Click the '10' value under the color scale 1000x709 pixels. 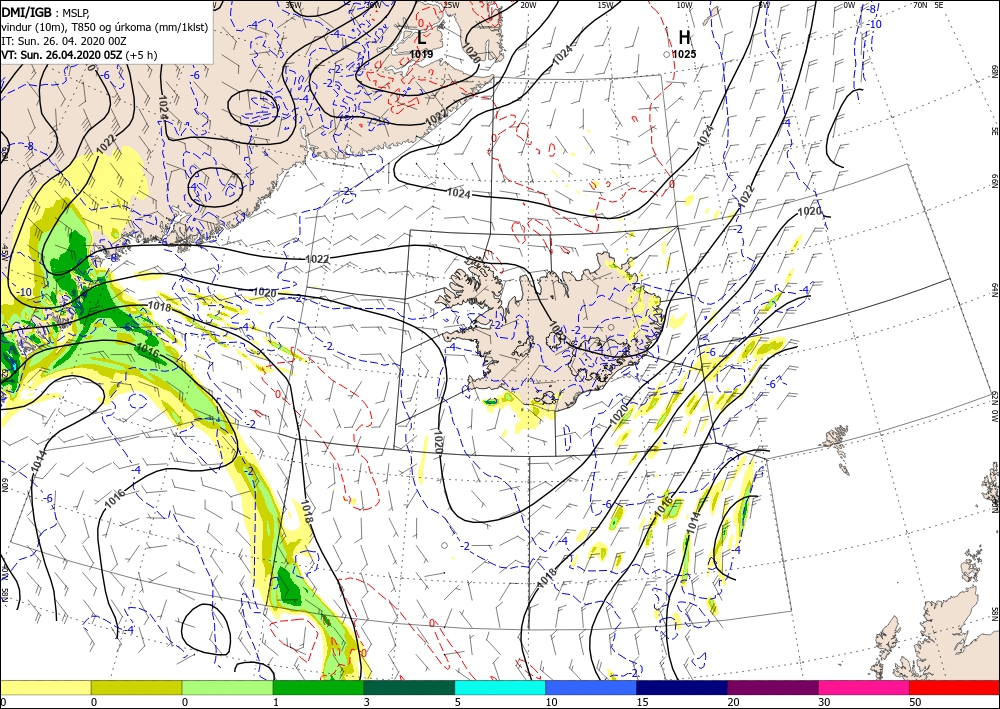pyautogui.click(x=551, y=702)
